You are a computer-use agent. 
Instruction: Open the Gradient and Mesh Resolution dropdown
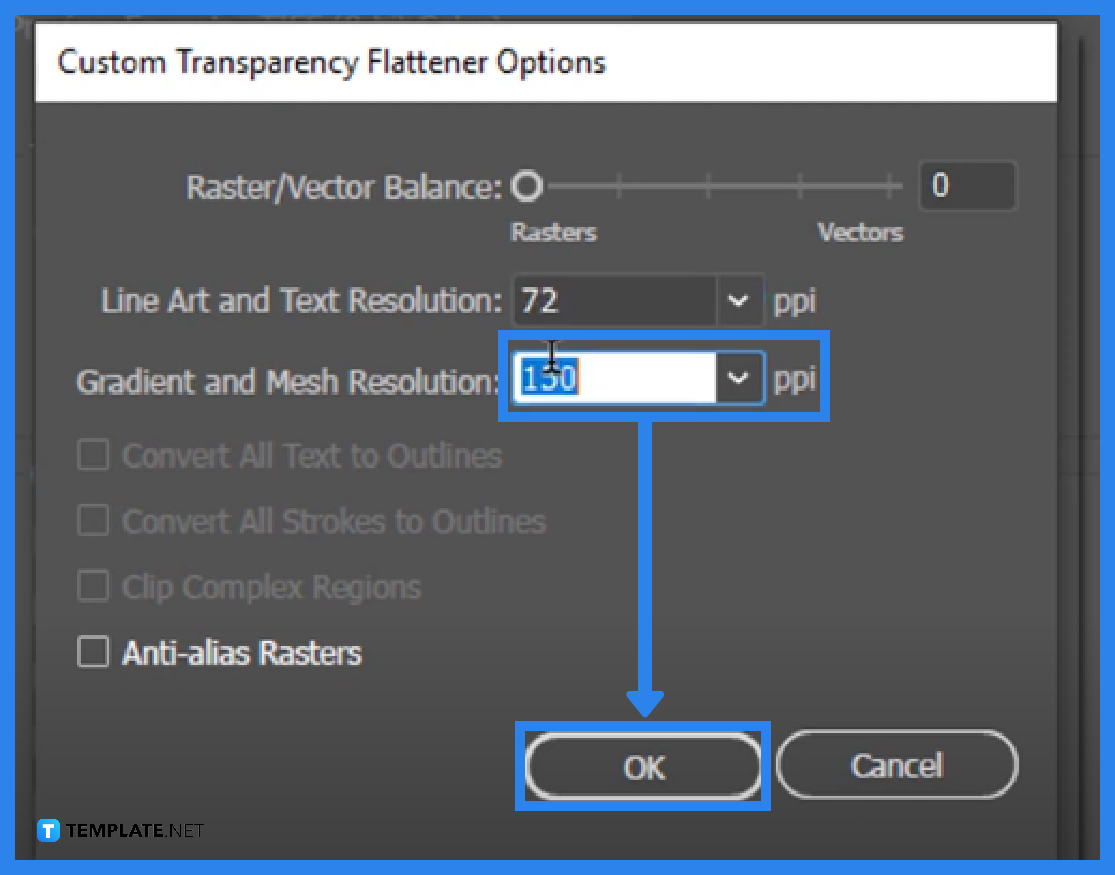pos(740,377)
